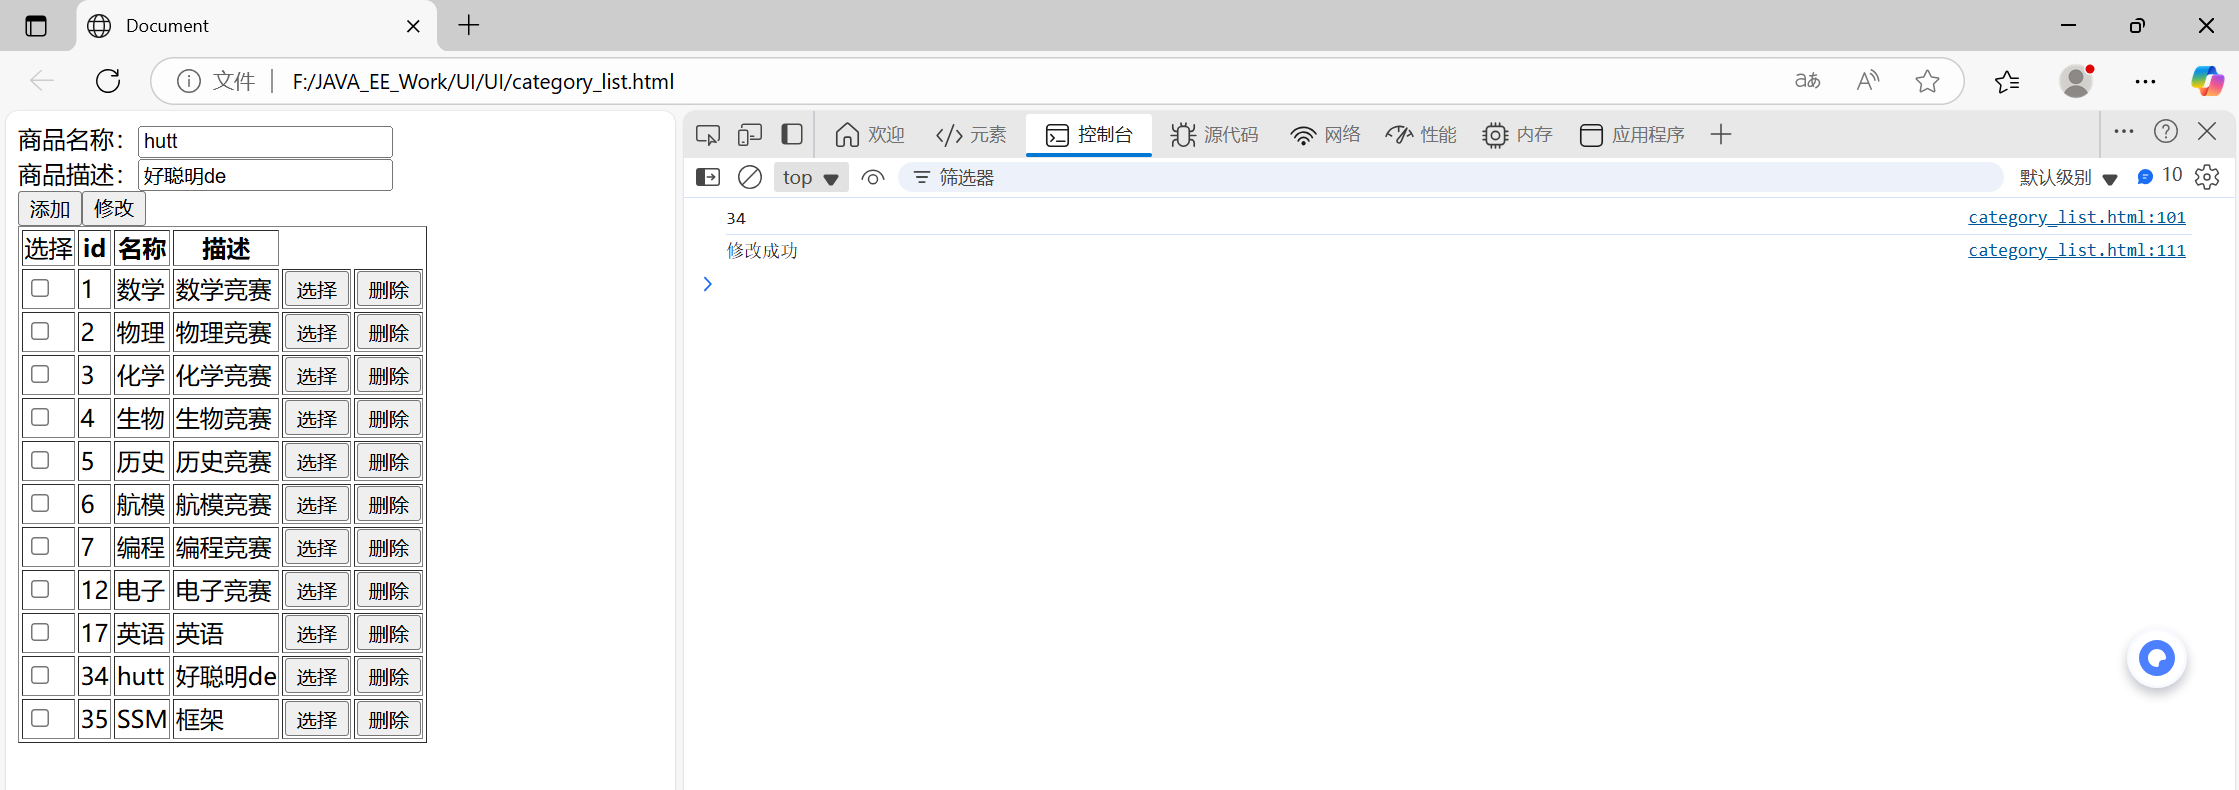Screen dimensions: 2239x790
Task: Check the checkbox for 生物 row
Action: (40, 417)
